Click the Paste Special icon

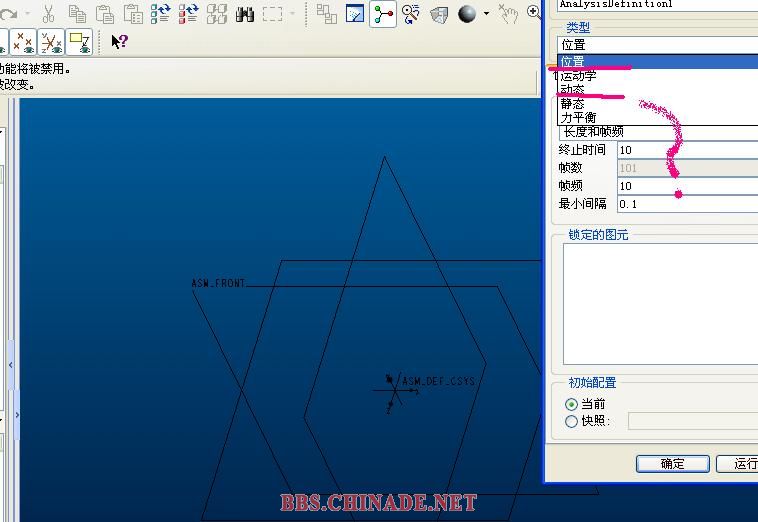[133, 14]
